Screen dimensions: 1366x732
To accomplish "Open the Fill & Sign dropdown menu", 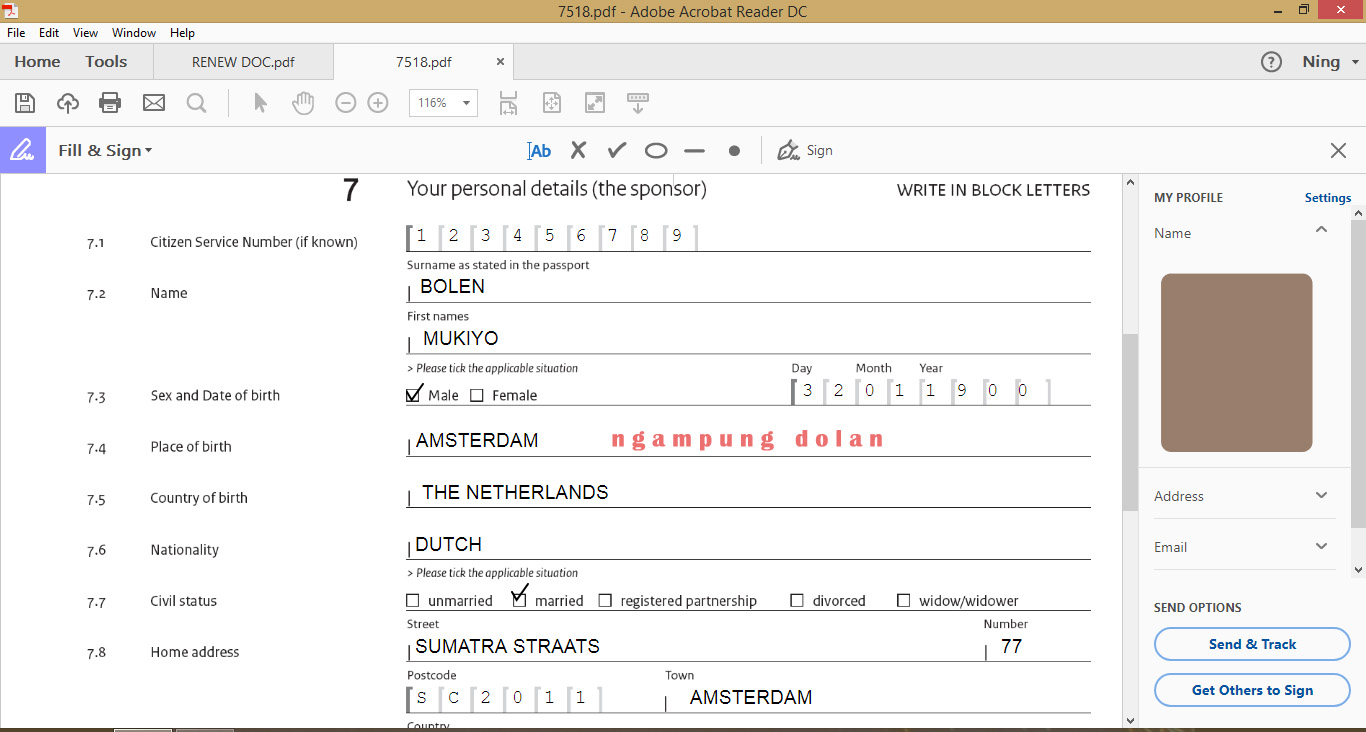I will [x=105, y=150].
